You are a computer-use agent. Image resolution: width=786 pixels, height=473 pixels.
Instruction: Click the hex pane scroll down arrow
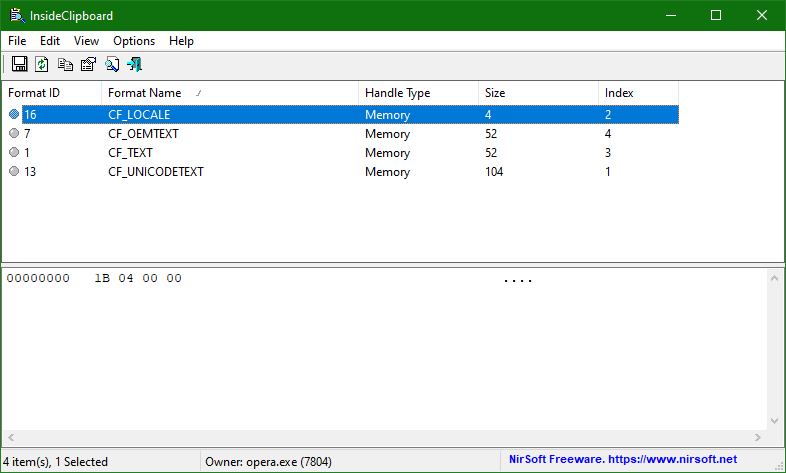coord(774,421)
